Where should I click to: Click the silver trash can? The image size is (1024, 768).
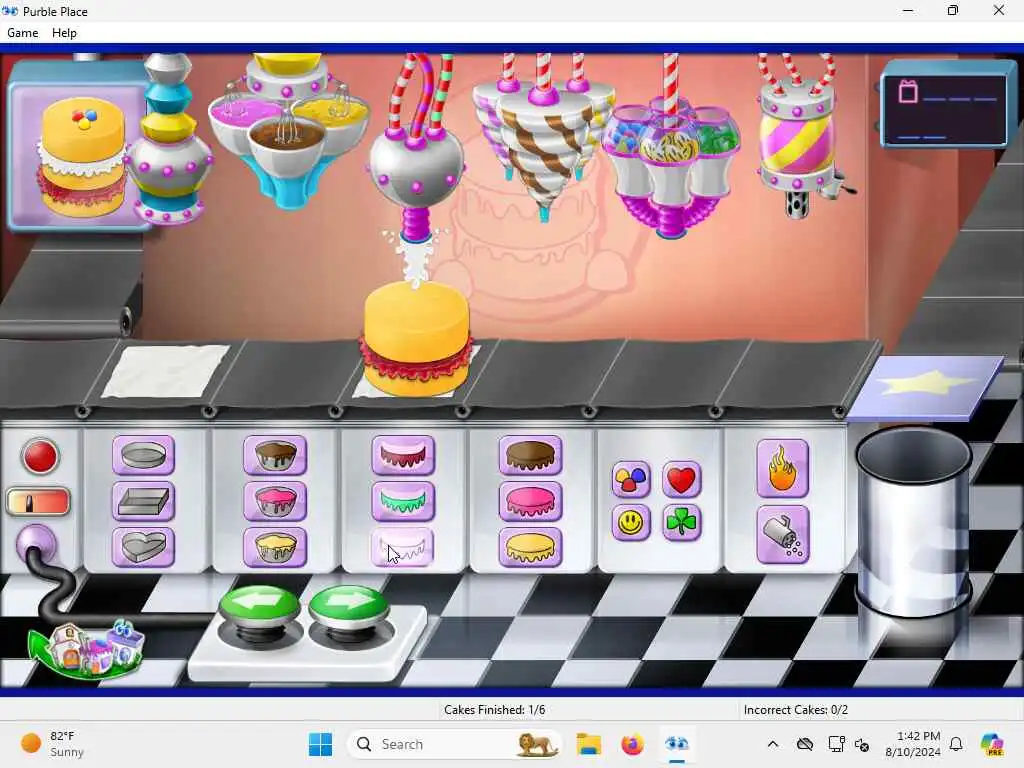coord(914,522)
